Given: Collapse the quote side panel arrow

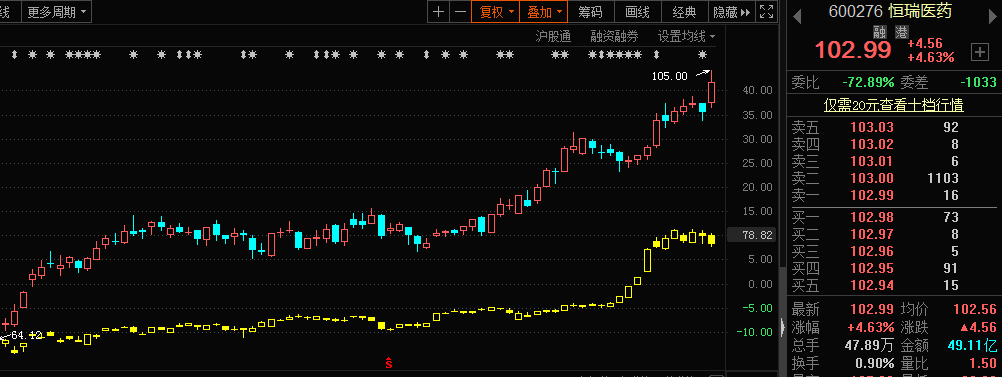Looking at the screenshot, I should coord(782,328).
